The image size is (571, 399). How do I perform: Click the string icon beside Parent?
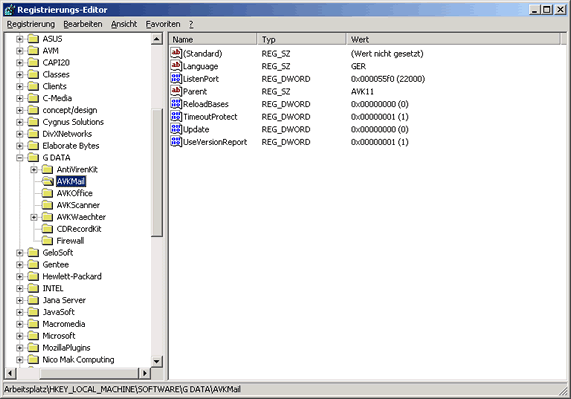(x=176, y=91)
